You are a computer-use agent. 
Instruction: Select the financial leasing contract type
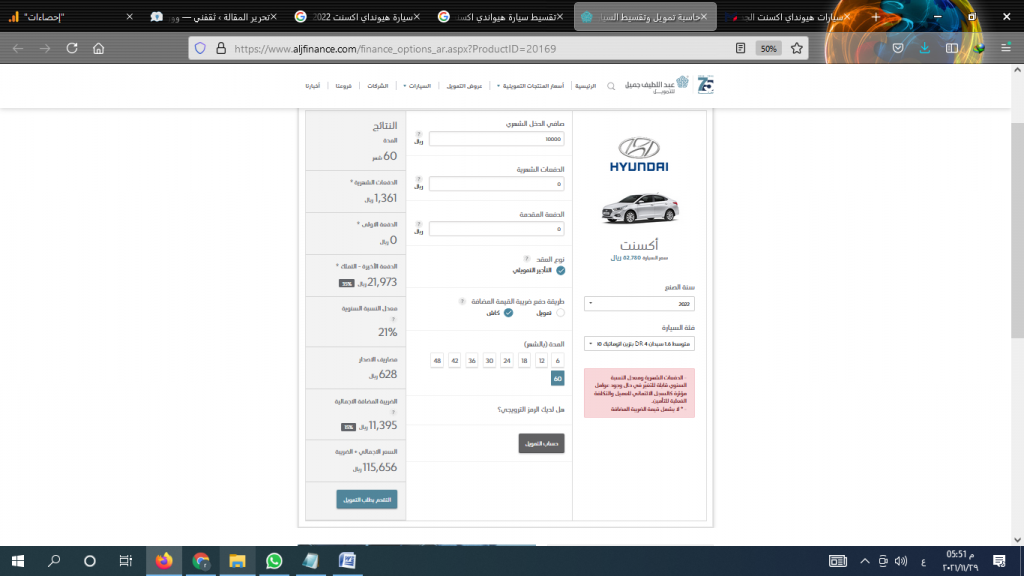pyautogui.click(x=560, y=270)
